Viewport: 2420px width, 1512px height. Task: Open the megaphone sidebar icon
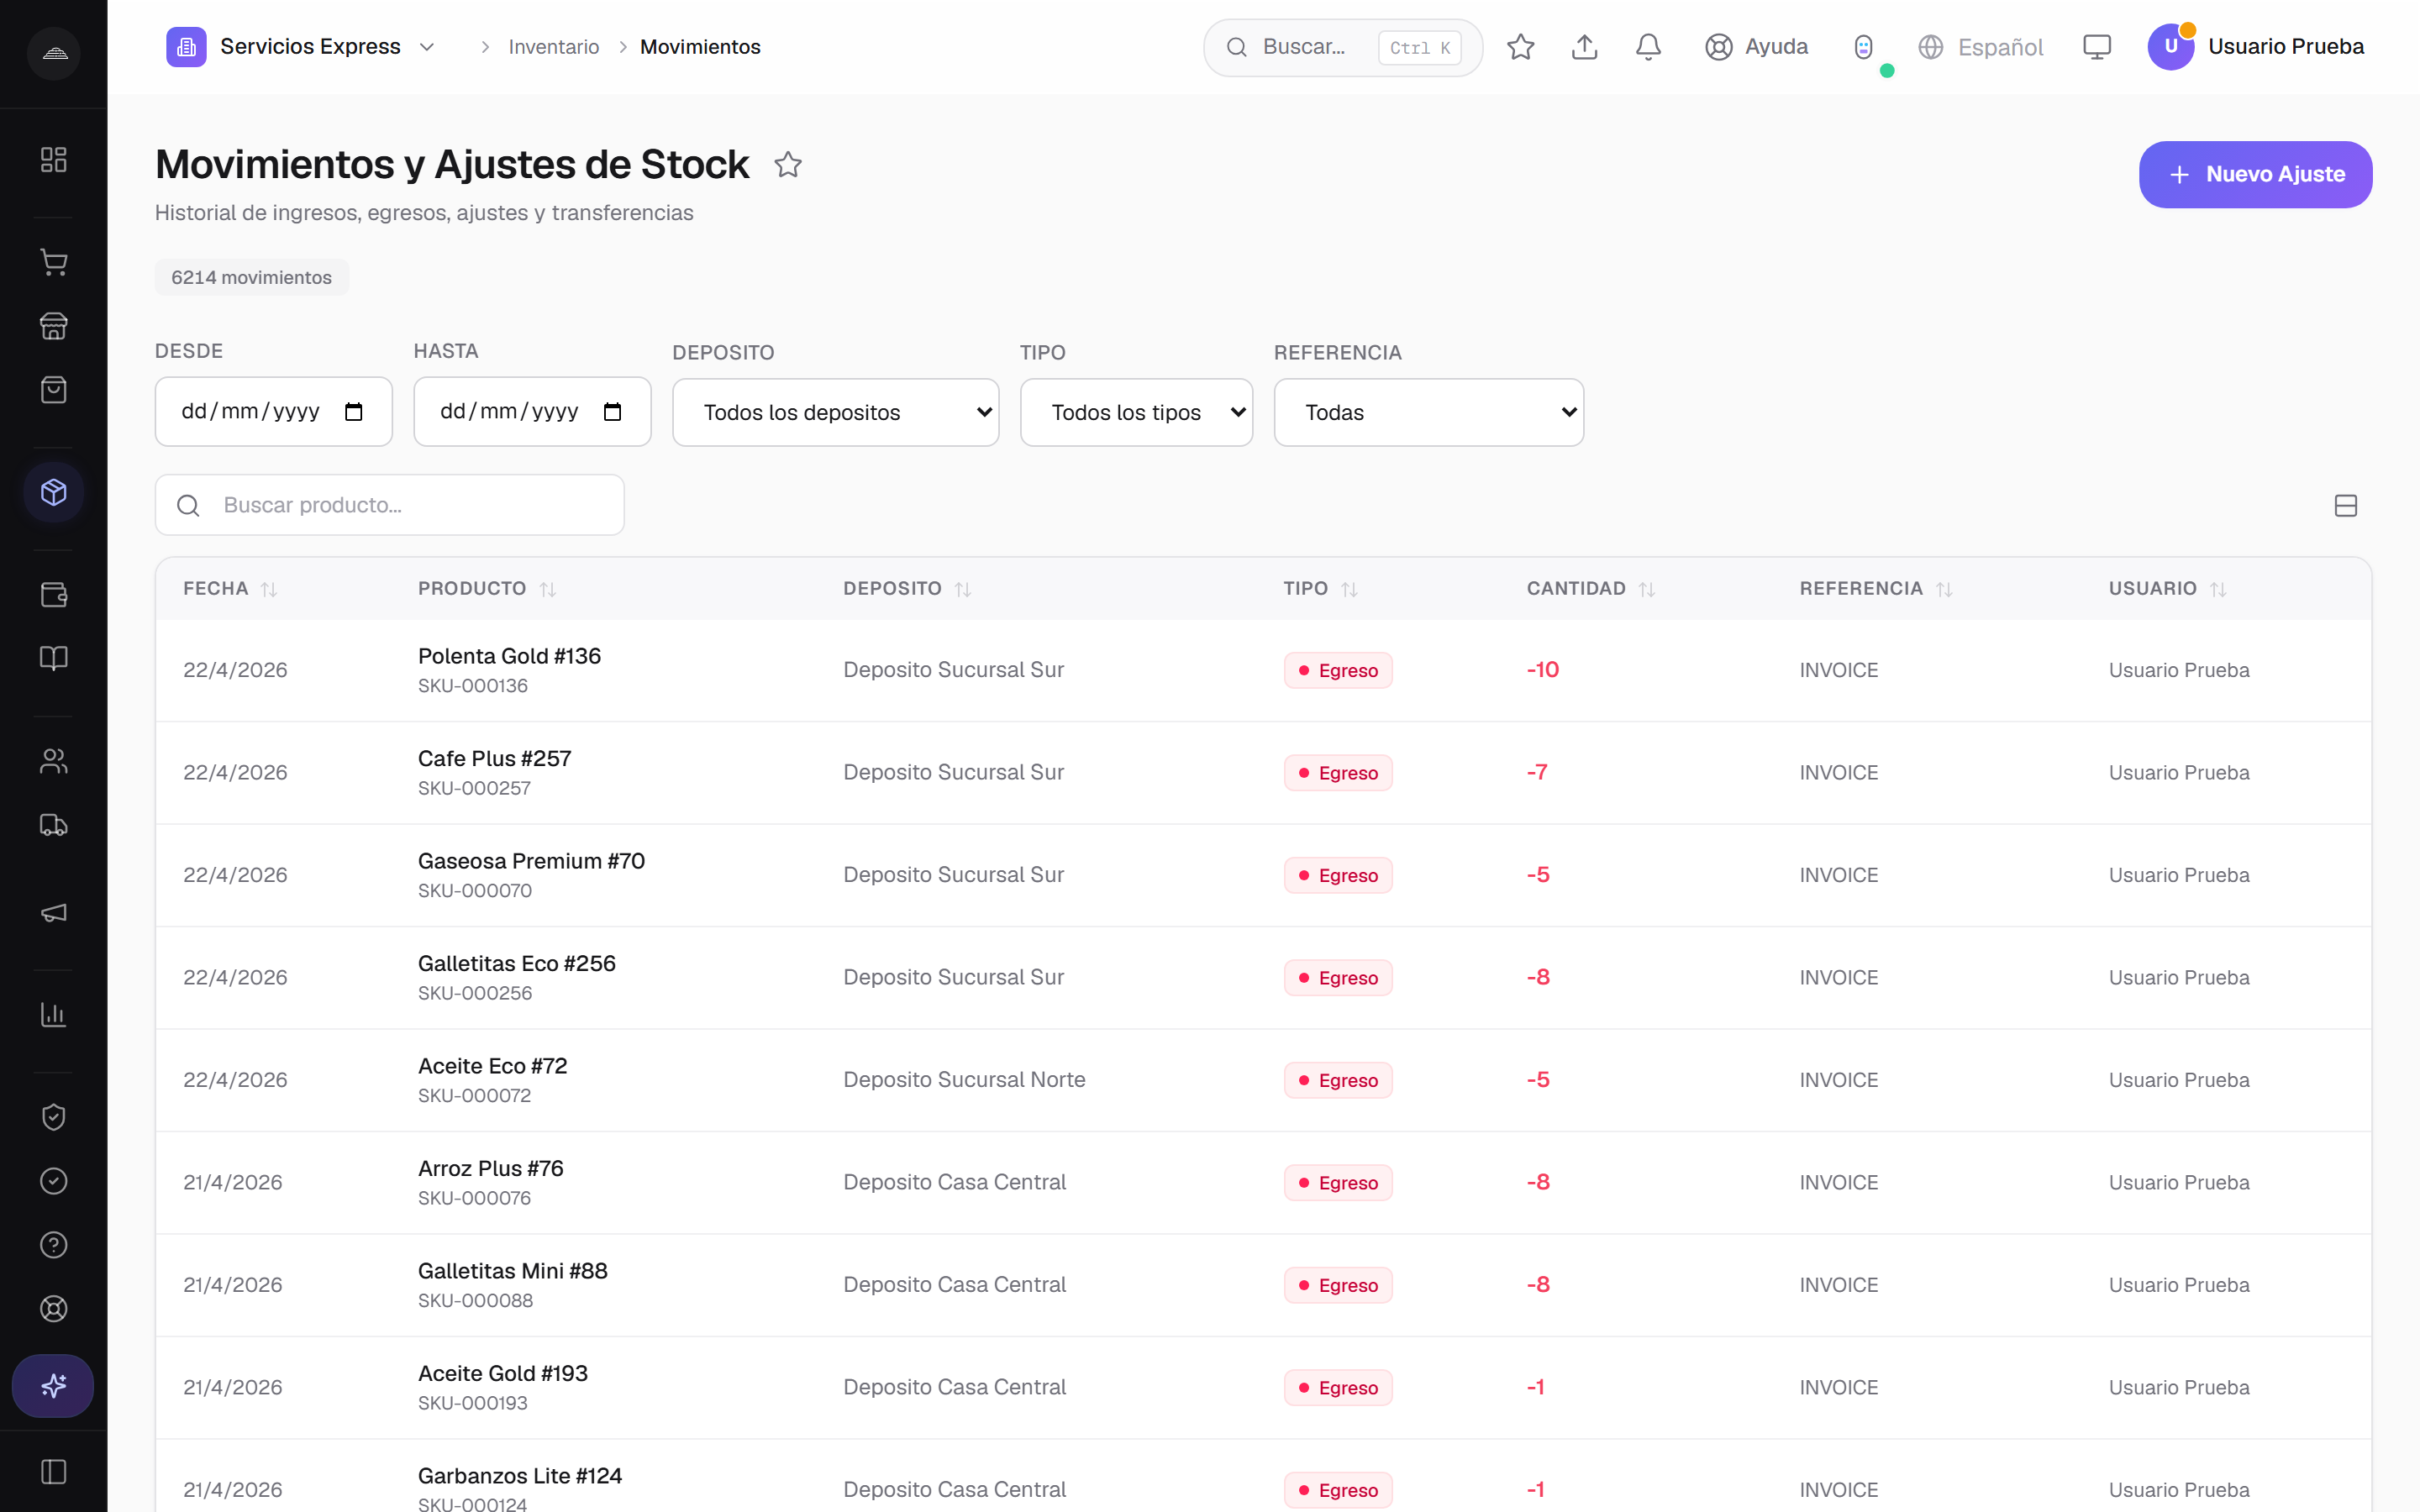(x=54, y=912)
